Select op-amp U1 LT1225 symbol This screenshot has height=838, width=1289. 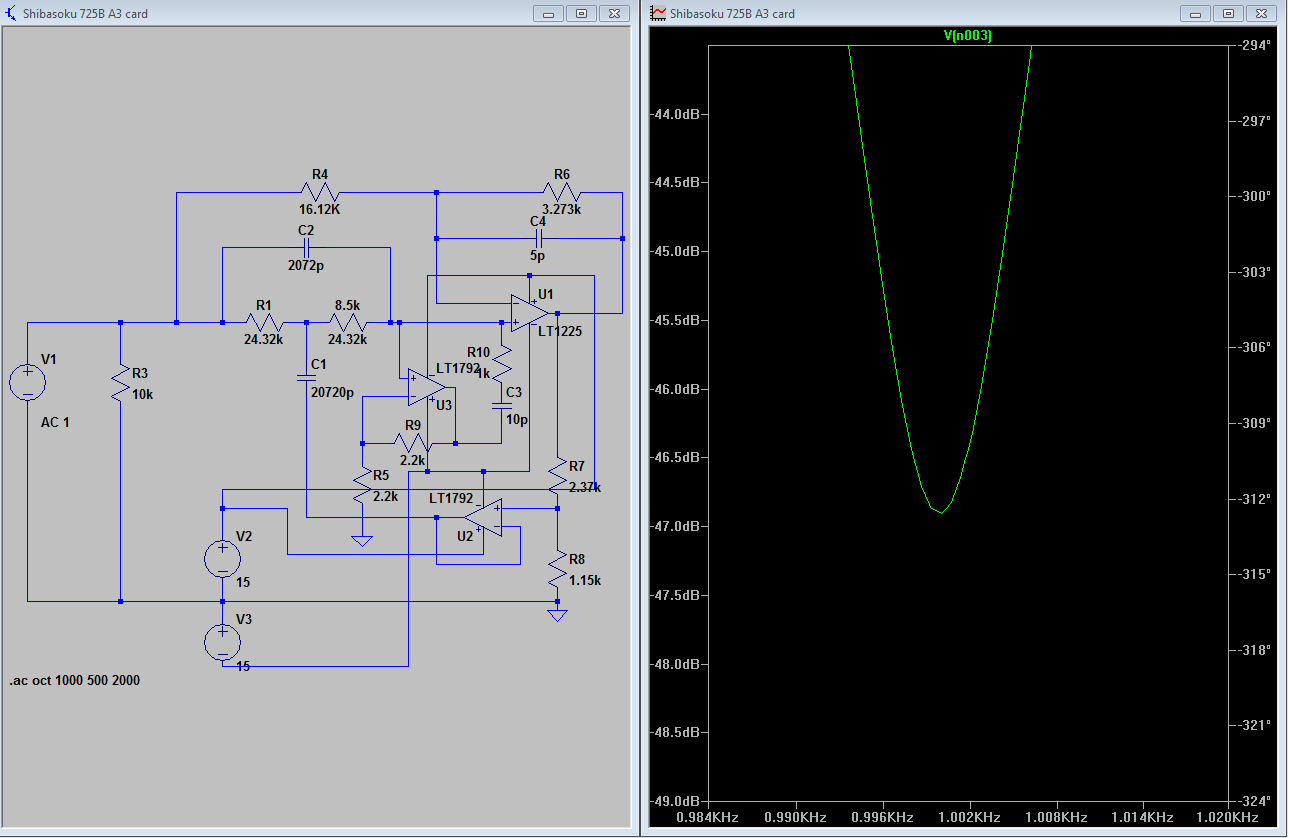tap(528, 313)
